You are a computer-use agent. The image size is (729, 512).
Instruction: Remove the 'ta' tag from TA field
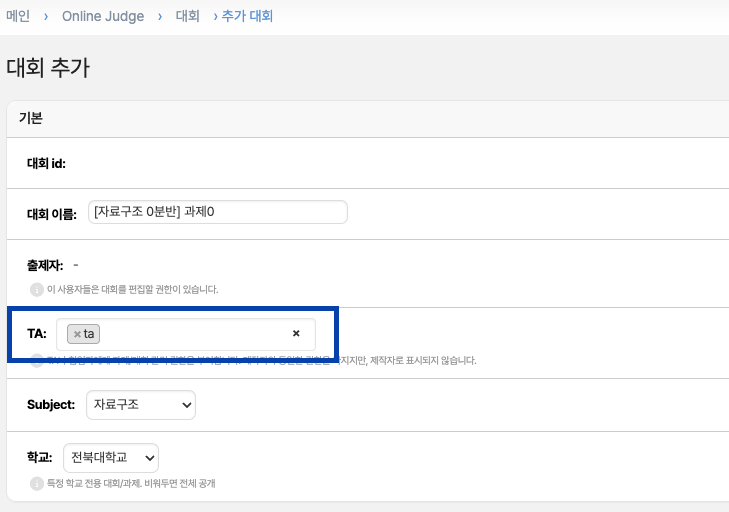coord(77,334)
